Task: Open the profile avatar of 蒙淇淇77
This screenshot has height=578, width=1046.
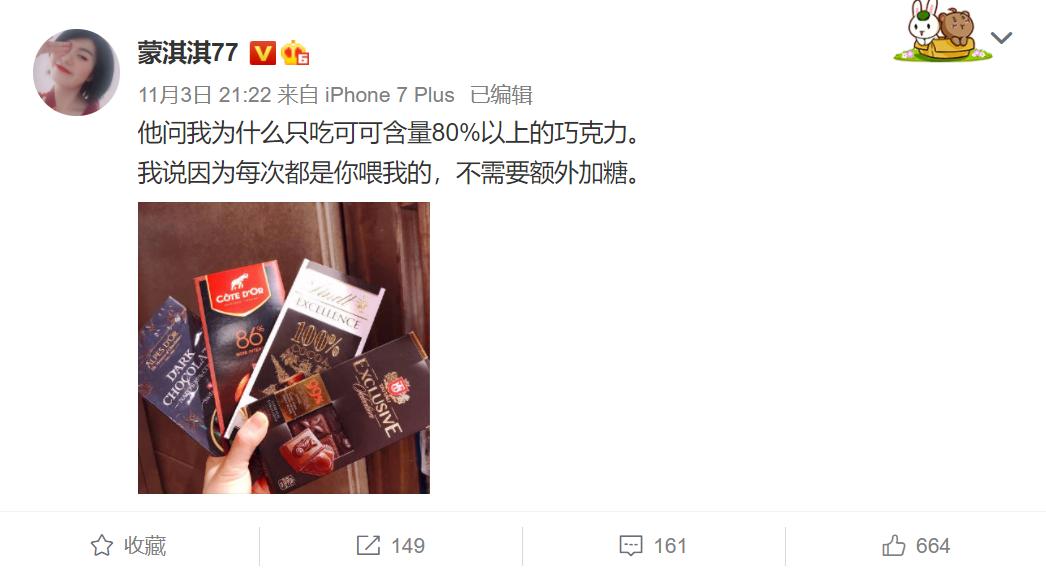Action: pos(76,72)
